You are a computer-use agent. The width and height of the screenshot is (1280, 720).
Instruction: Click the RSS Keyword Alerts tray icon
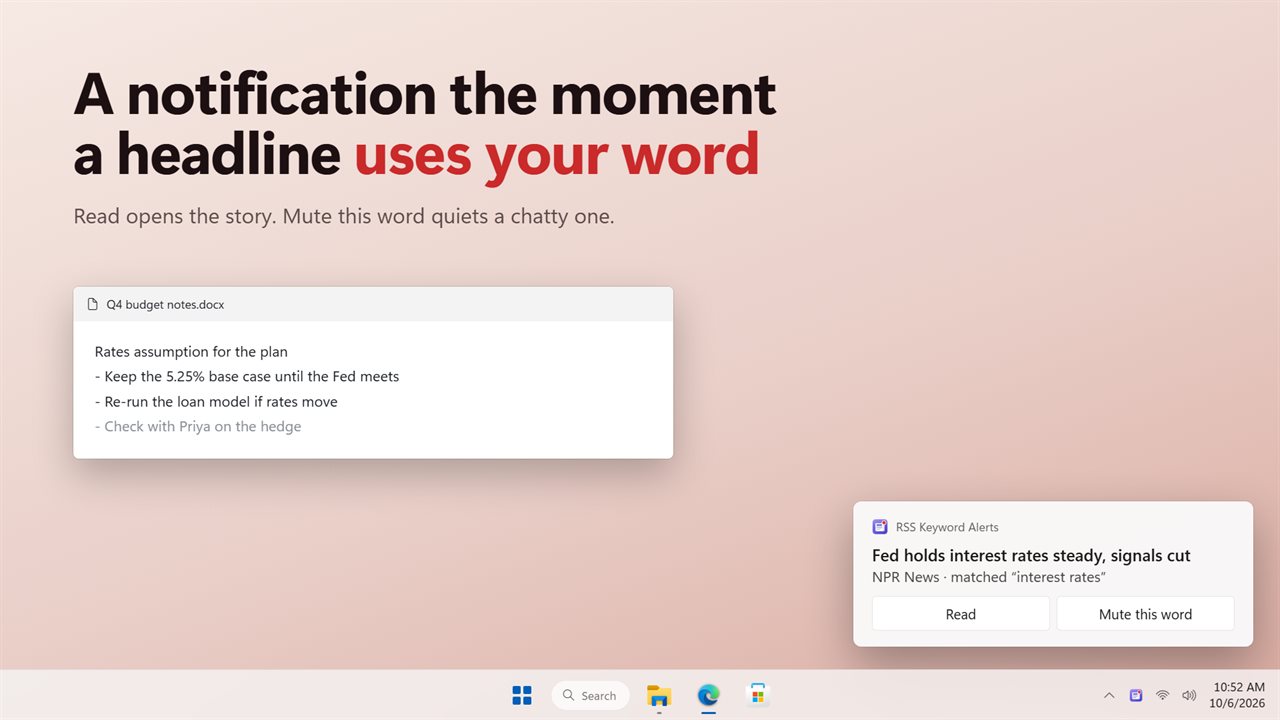click(1136, 695)
